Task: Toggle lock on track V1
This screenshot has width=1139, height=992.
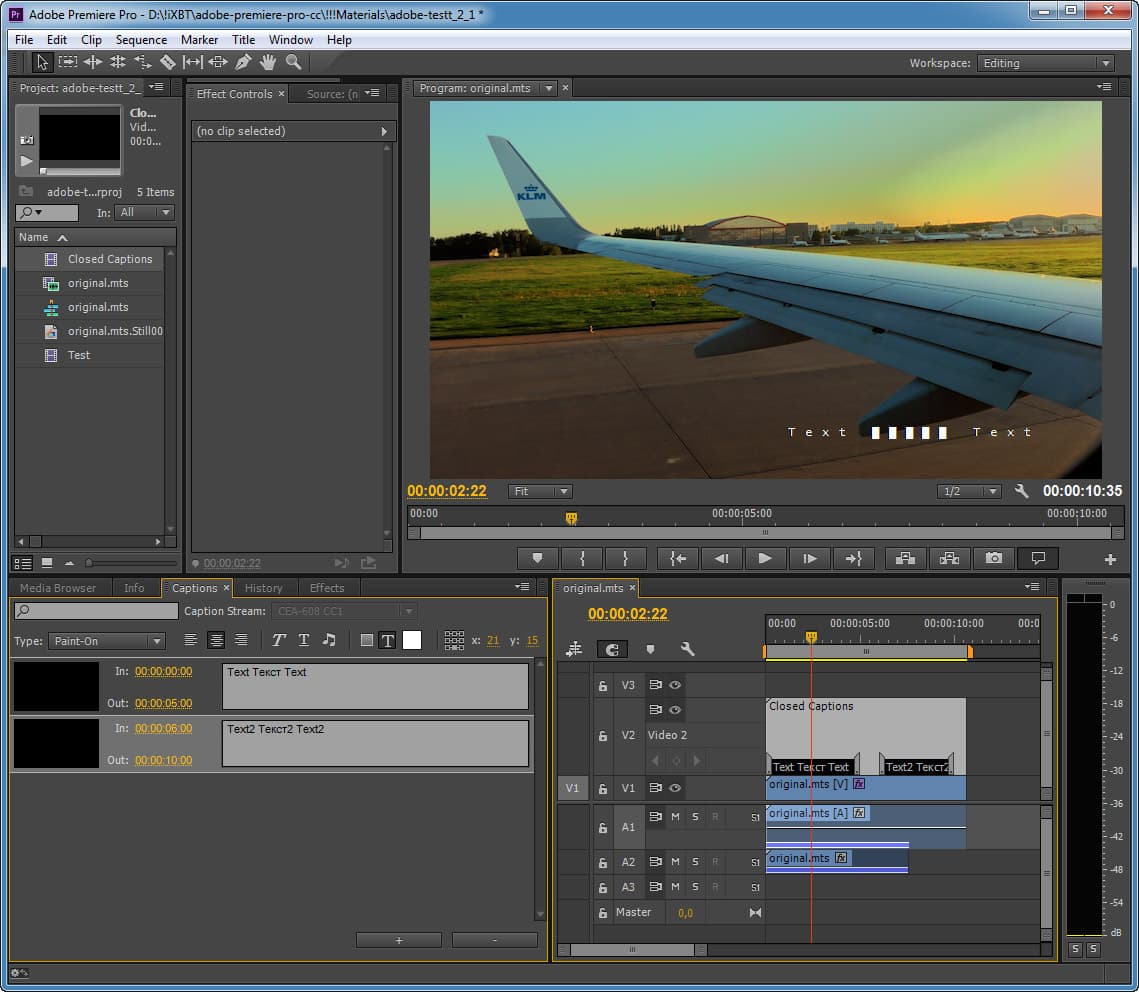Action: tap(602, 788)
